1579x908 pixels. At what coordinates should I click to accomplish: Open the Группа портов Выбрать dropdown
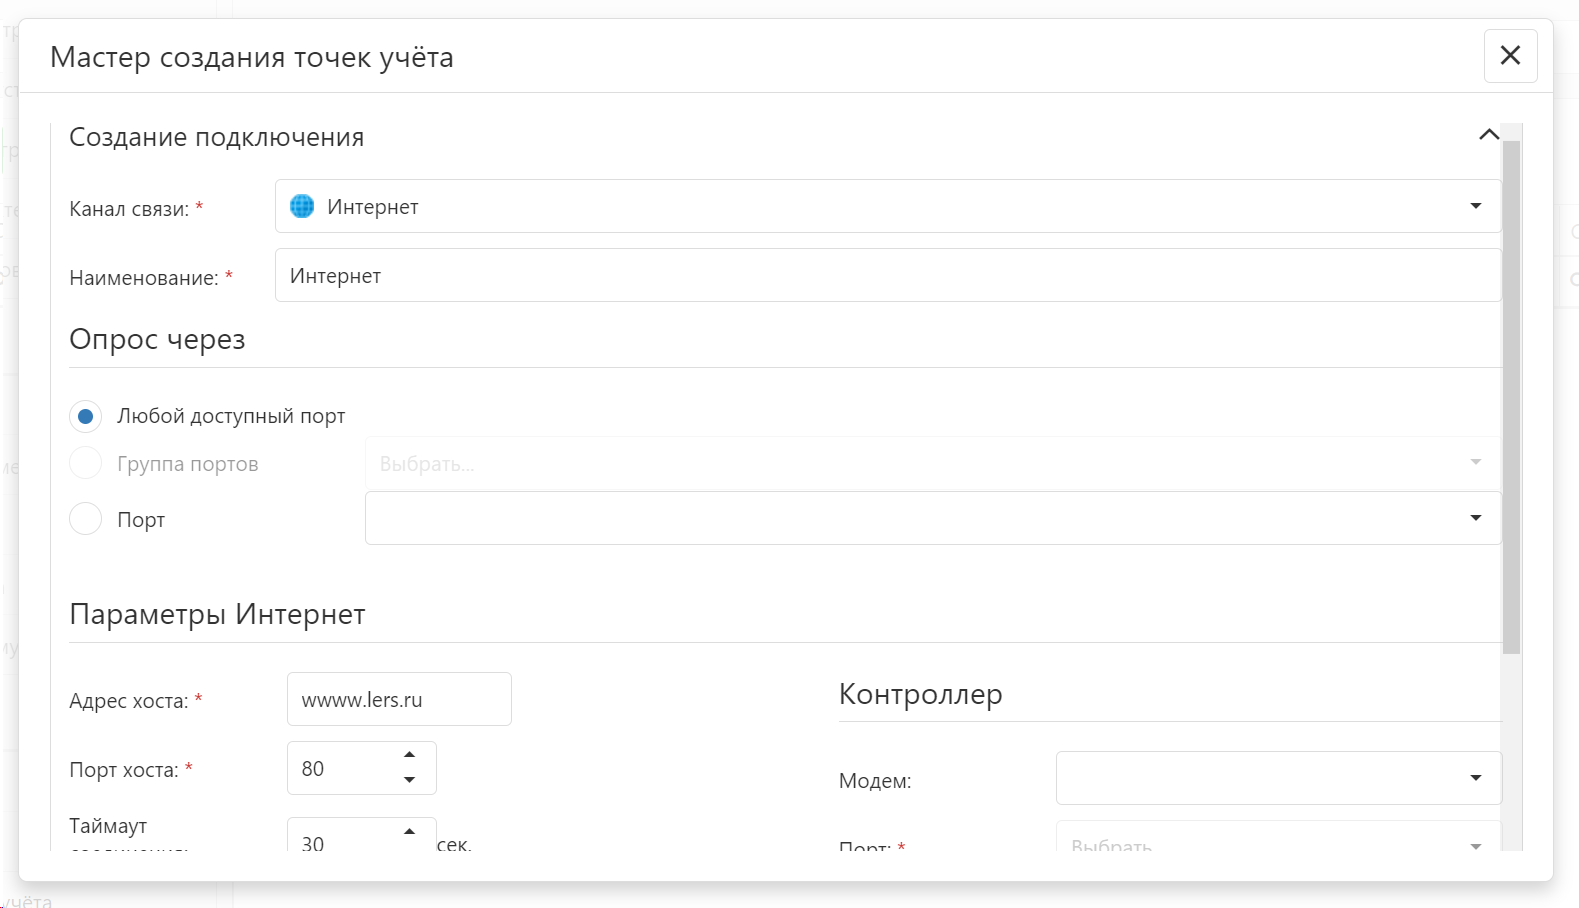pos(1475,462)
